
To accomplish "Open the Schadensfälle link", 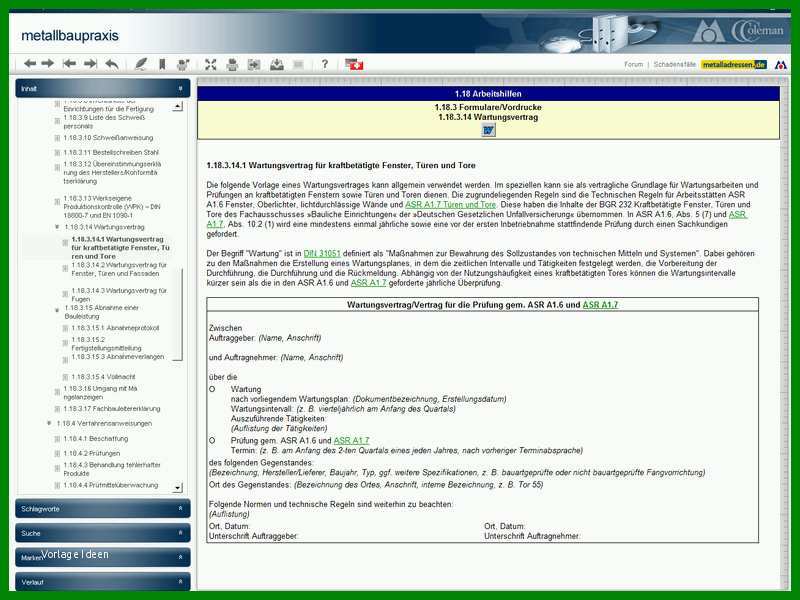I will [x=674, y=65].
